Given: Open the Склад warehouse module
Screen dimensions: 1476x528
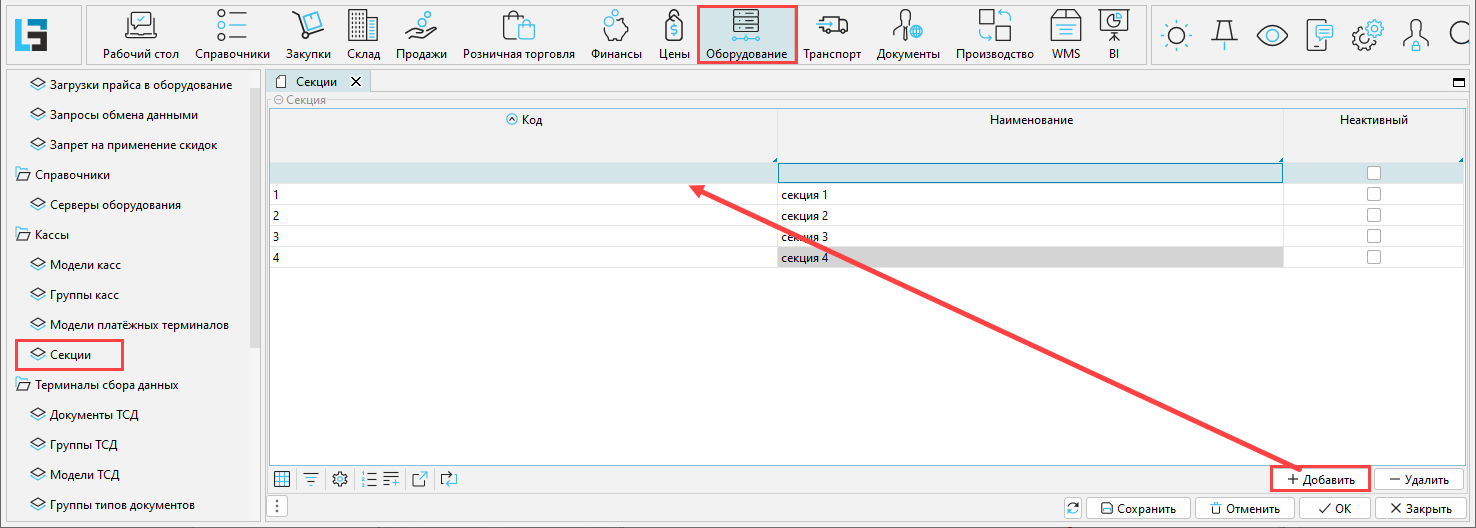Looking at the screenshot, I should (x=363, y=35).
